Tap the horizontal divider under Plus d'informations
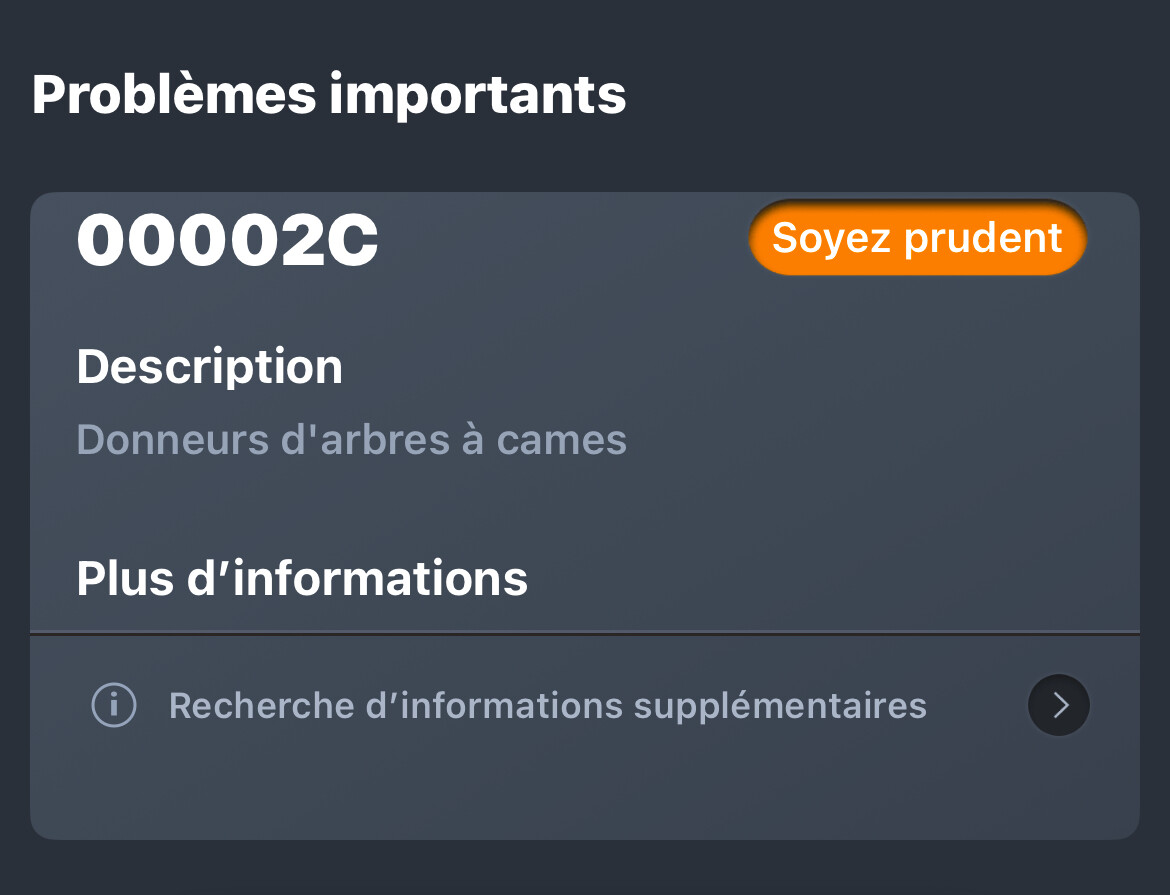The width and height of the screenshot is (1170, 895). point(585,634)
